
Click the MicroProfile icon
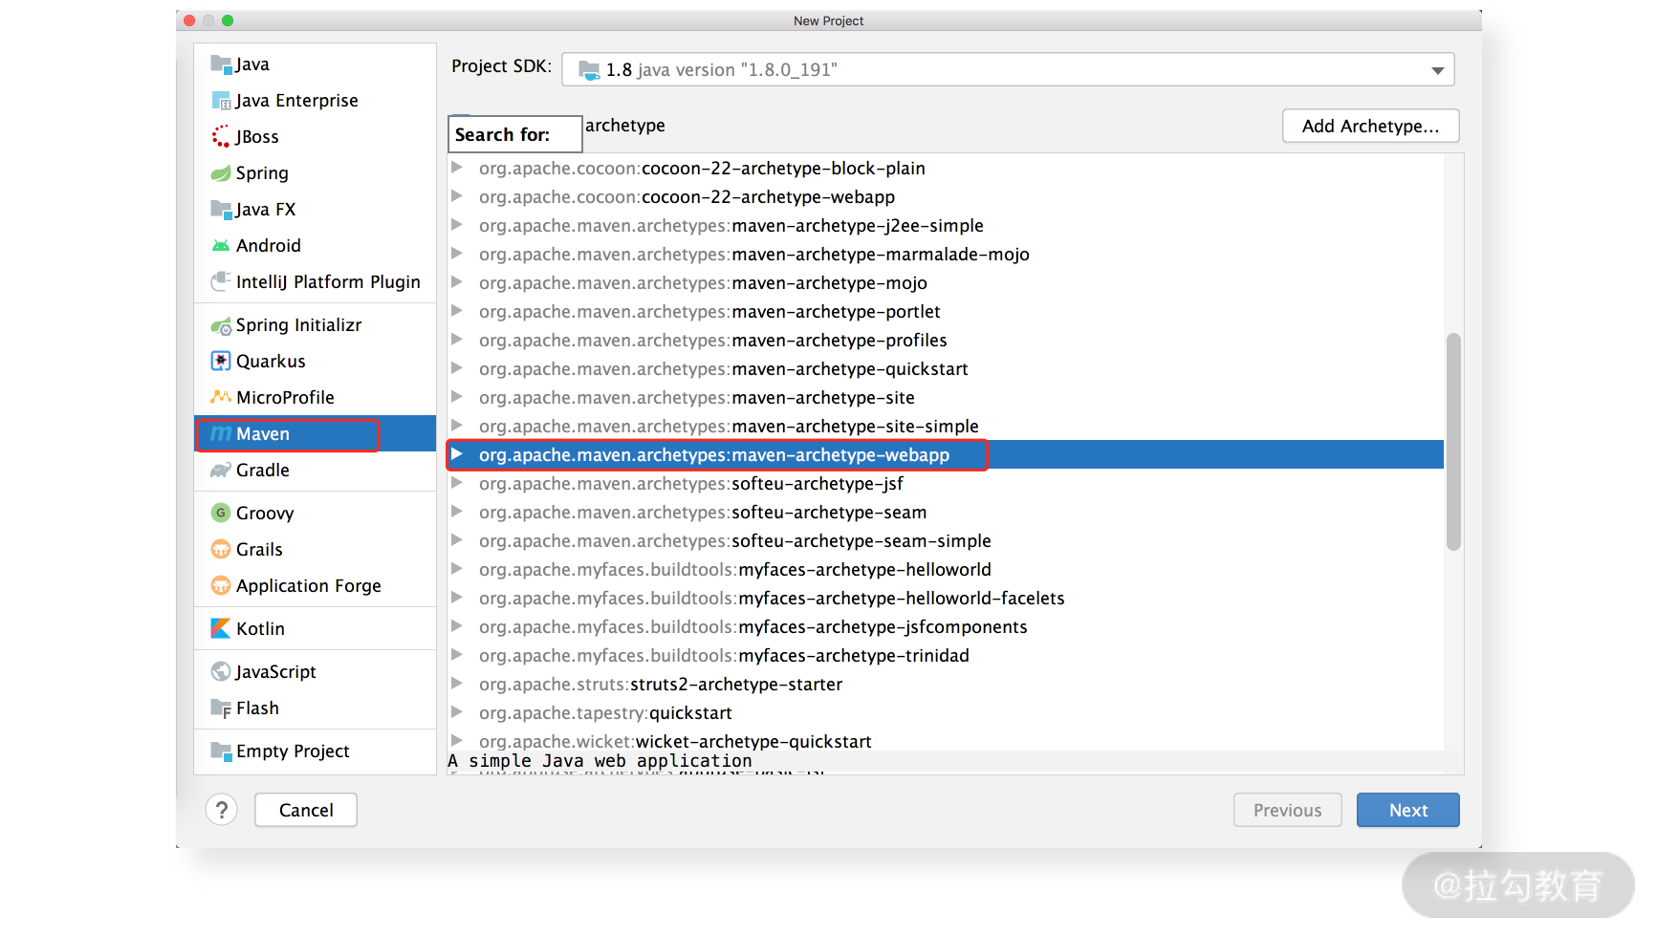click(221, 397)
